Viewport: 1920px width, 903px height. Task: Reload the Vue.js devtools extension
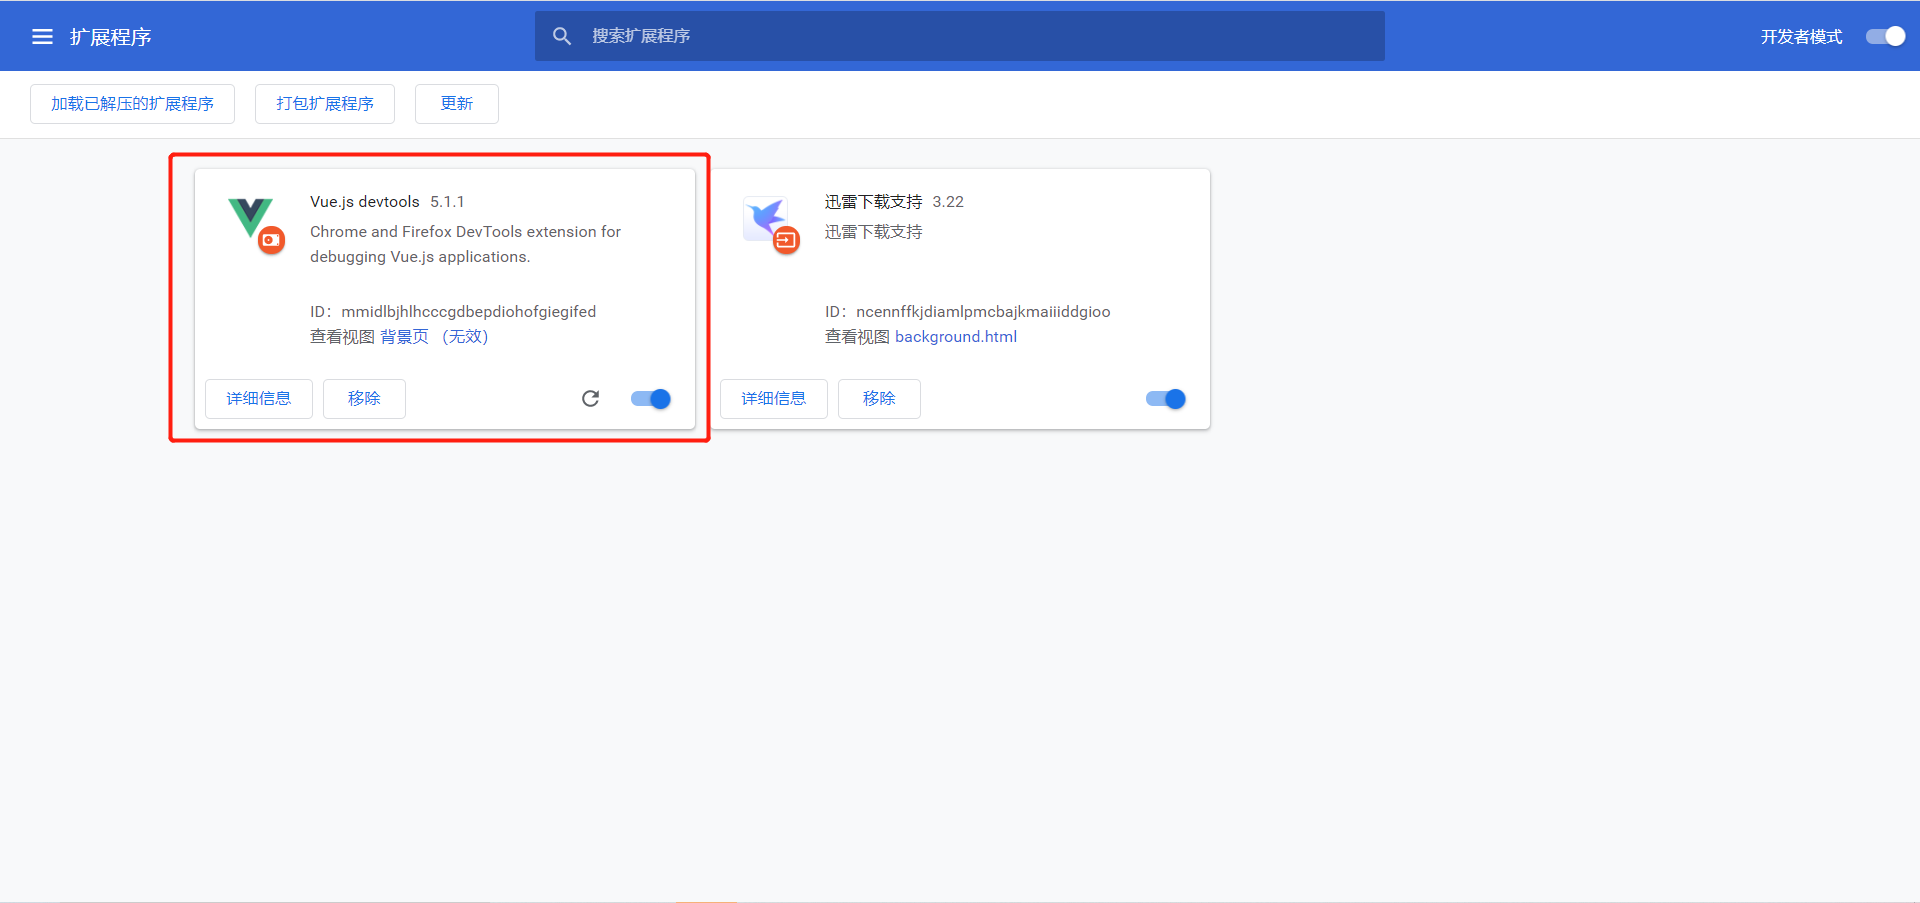click(x=590, y=399)
